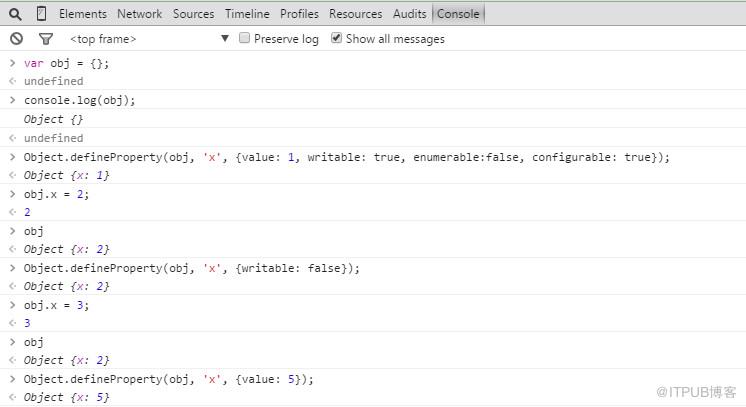Screen dimensions: 746x407
Task: Open the console filter funnel icon
Action: (x=46, y=39)
